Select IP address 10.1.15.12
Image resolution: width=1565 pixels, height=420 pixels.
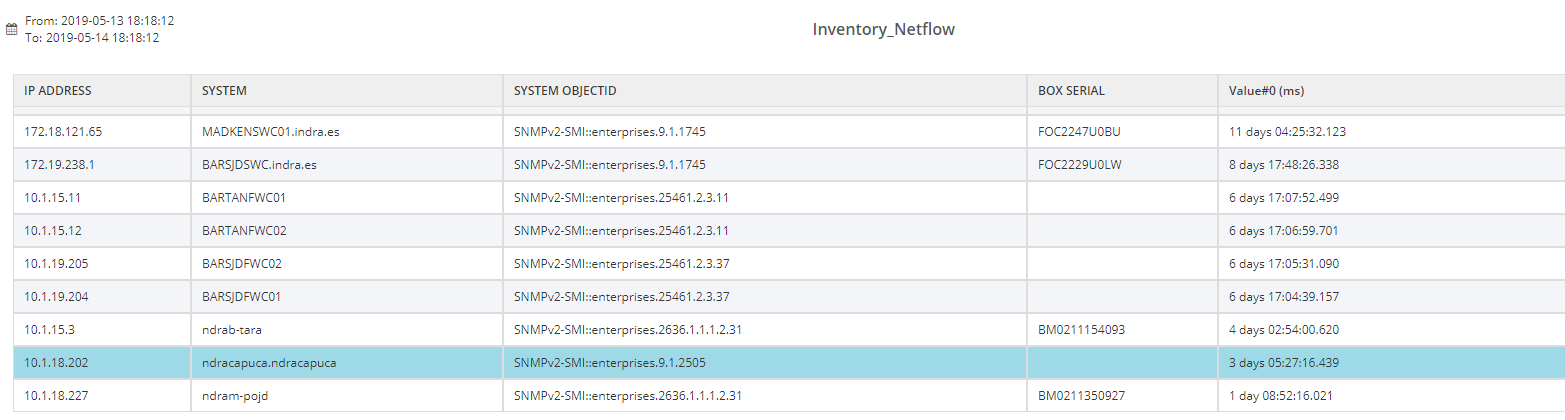click(53, 230)
